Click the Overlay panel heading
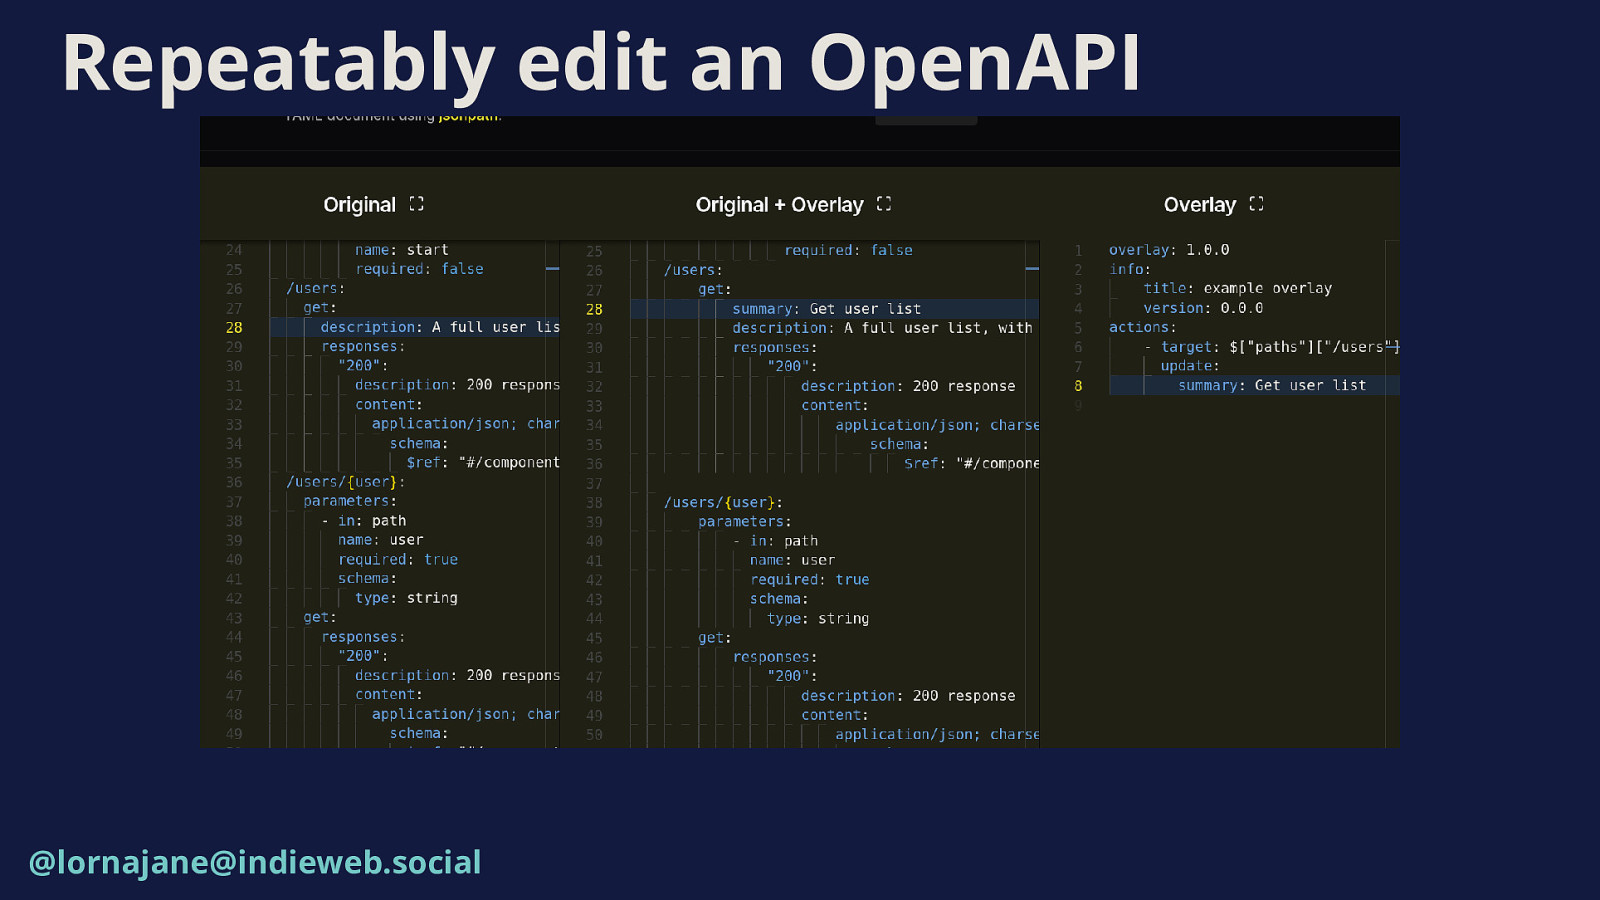 1200,205
